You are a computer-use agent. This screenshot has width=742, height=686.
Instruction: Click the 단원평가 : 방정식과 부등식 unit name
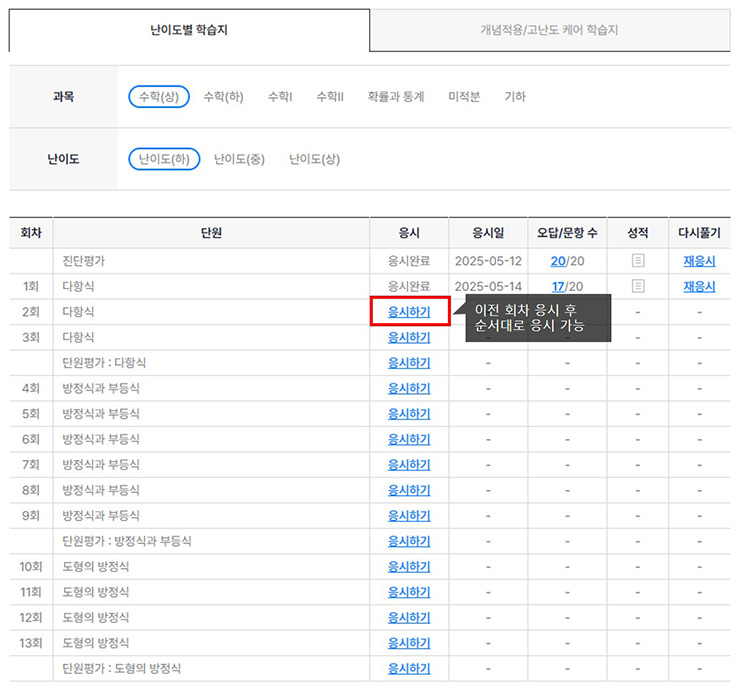click(127, 541)
